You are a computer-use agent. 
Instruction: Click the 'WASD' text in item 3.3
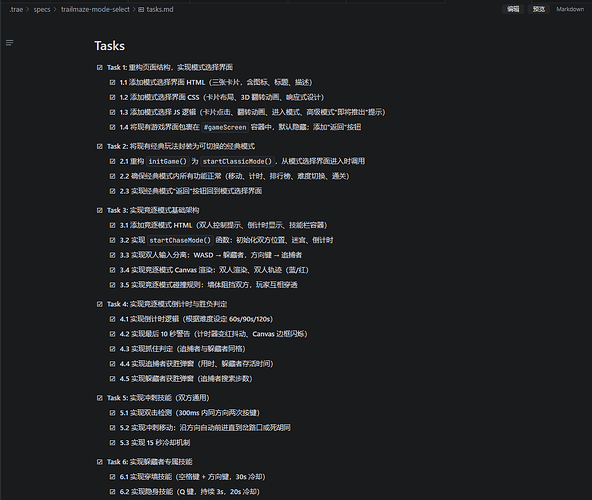pyautogui.click(x=204, y=255)
